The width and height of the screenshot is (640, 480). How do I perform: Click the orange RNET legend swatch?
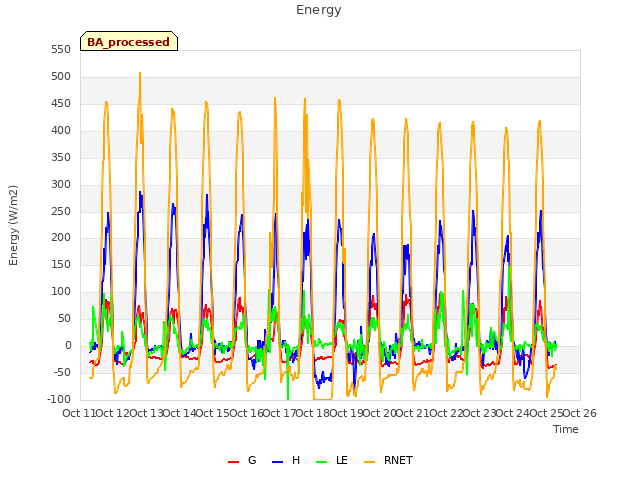coord(369,461)
